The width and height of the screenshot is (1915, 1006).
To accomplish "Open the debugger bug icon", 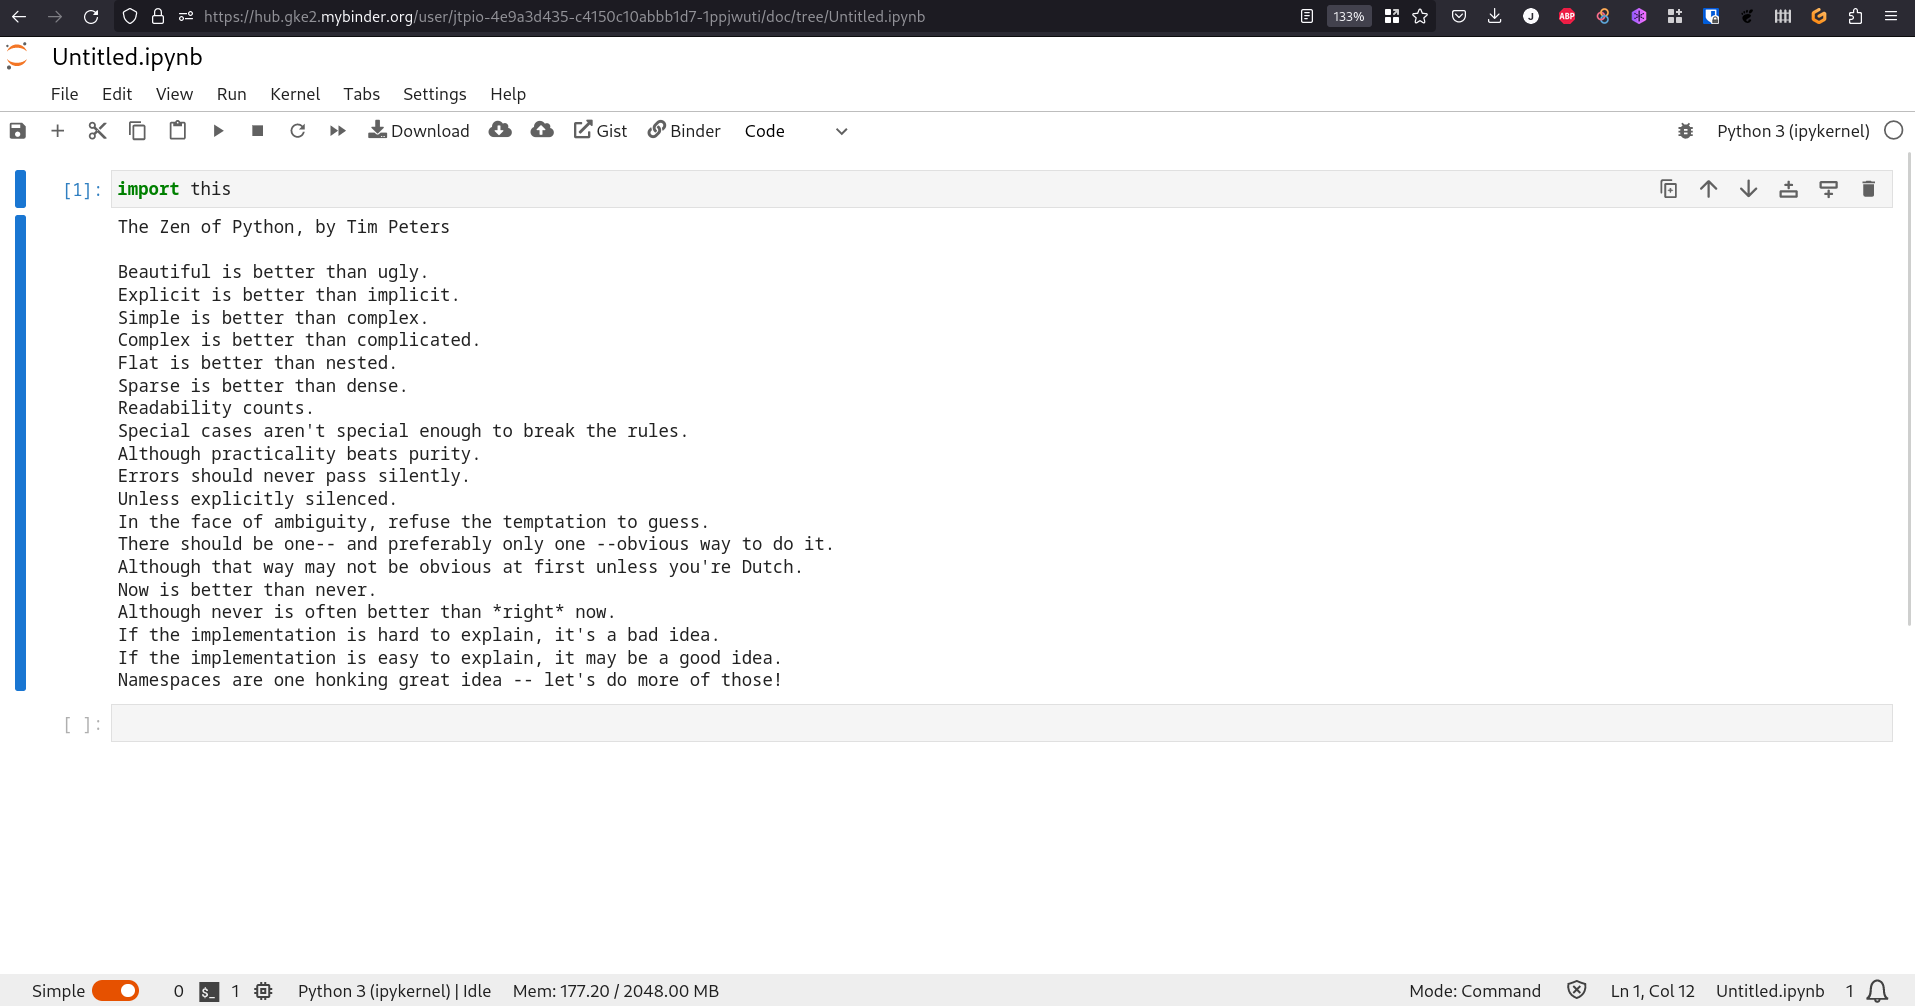I will [1686, 130].
